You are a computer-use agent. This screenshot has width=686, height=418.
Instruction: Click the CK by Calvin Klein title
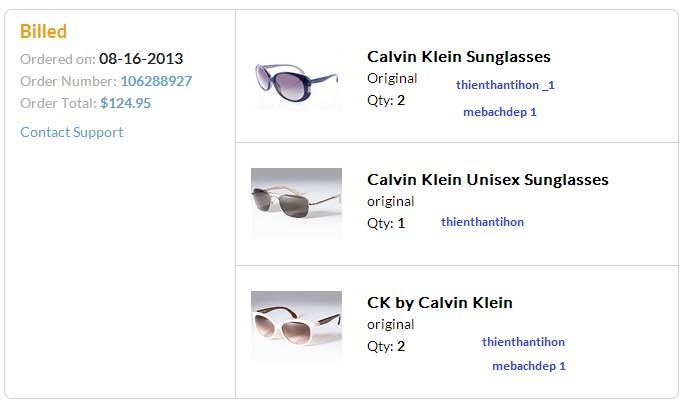[440, 303]
